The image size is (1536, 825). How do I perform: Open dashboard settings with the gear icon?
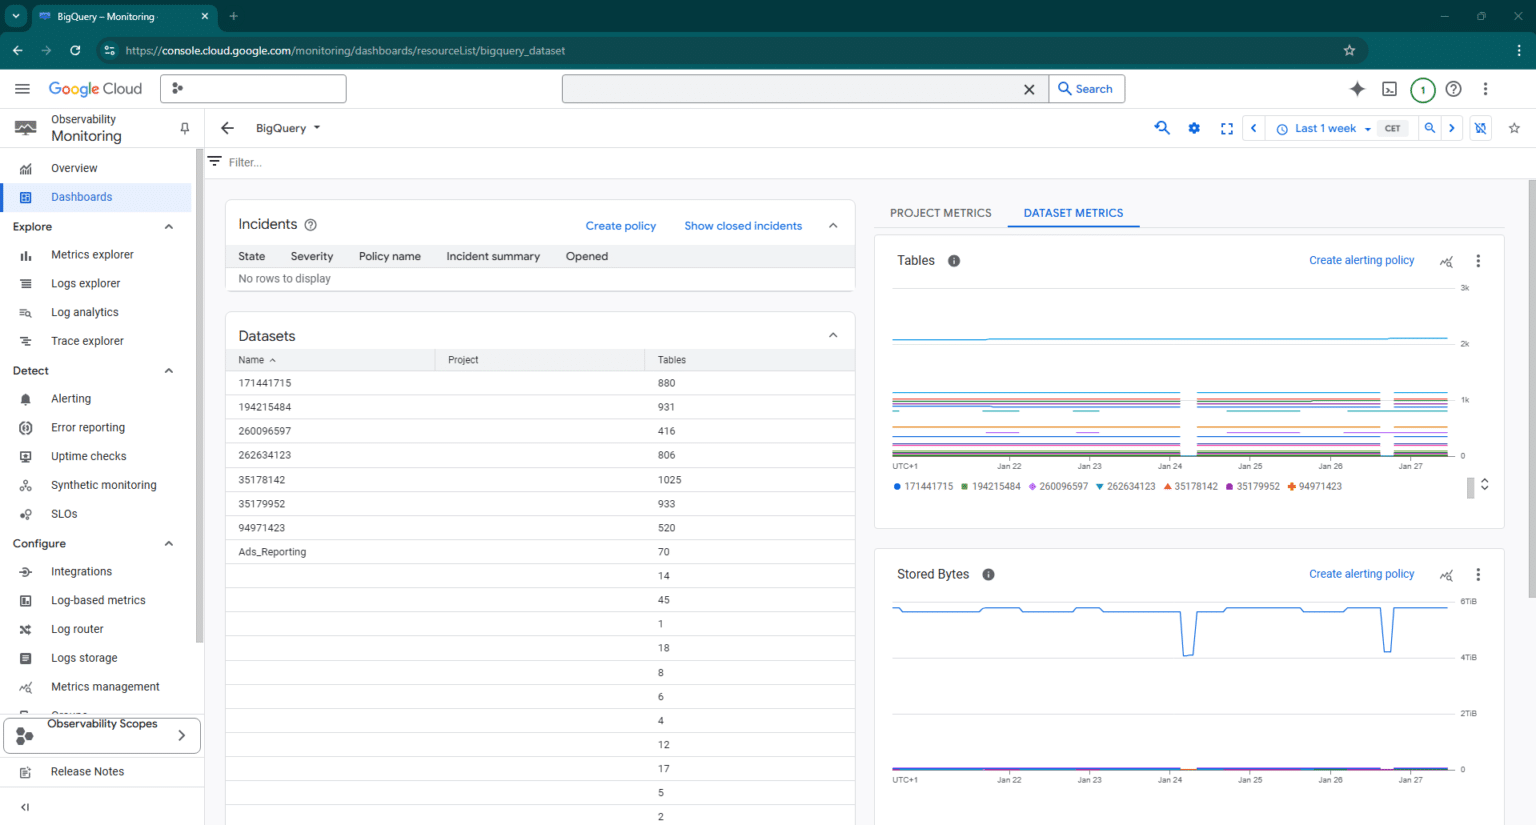1194,128
